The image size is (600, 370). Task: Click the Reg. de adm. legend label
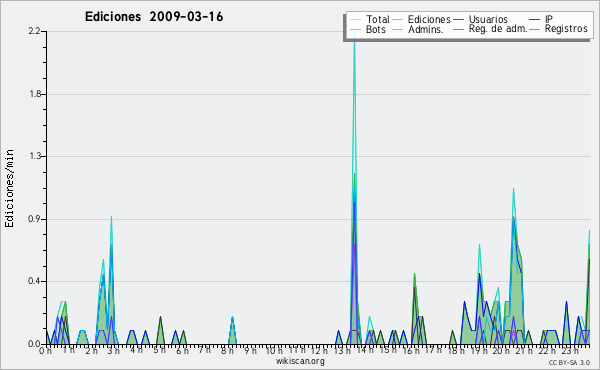pyautogui.click(x=498, y=29)
